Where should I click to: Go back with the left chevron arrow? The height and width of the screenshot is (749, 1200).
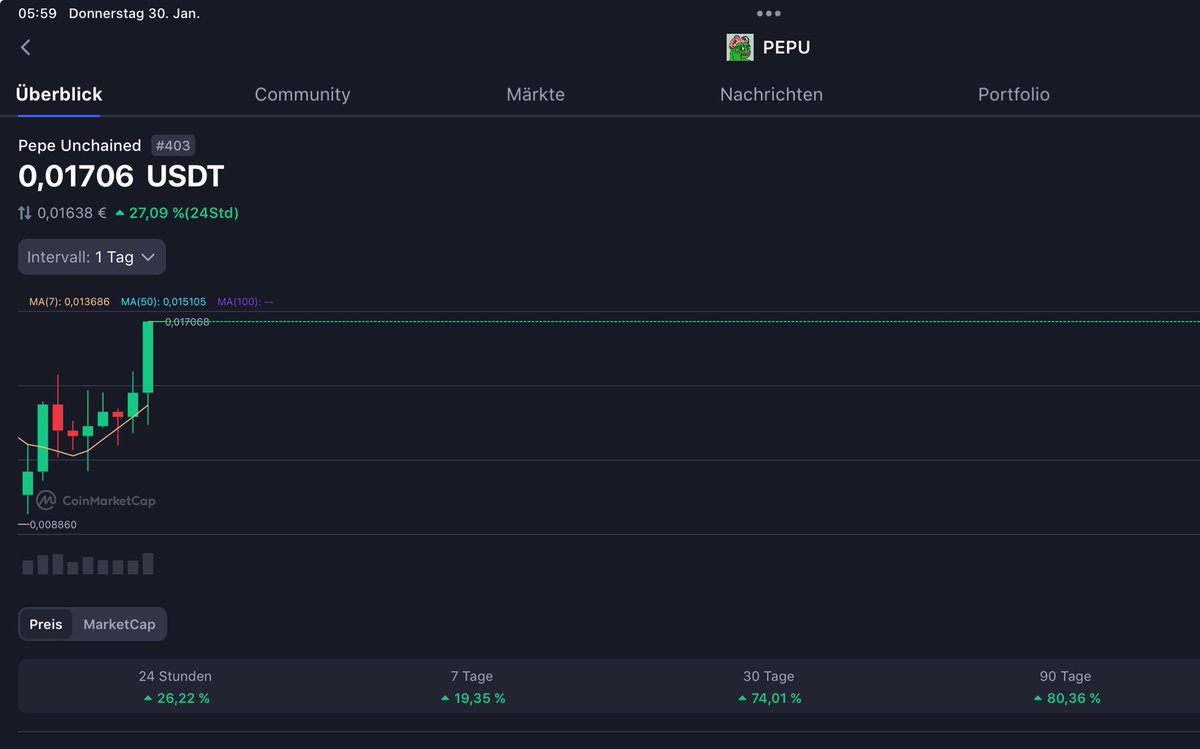[26, 47]
